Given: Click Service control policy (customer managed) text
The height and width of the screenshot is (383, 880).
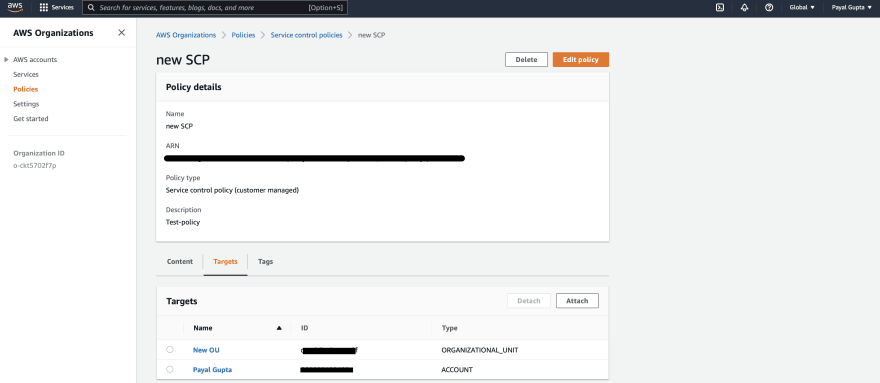Looking at the screenshot, I should tap(232, 190).
